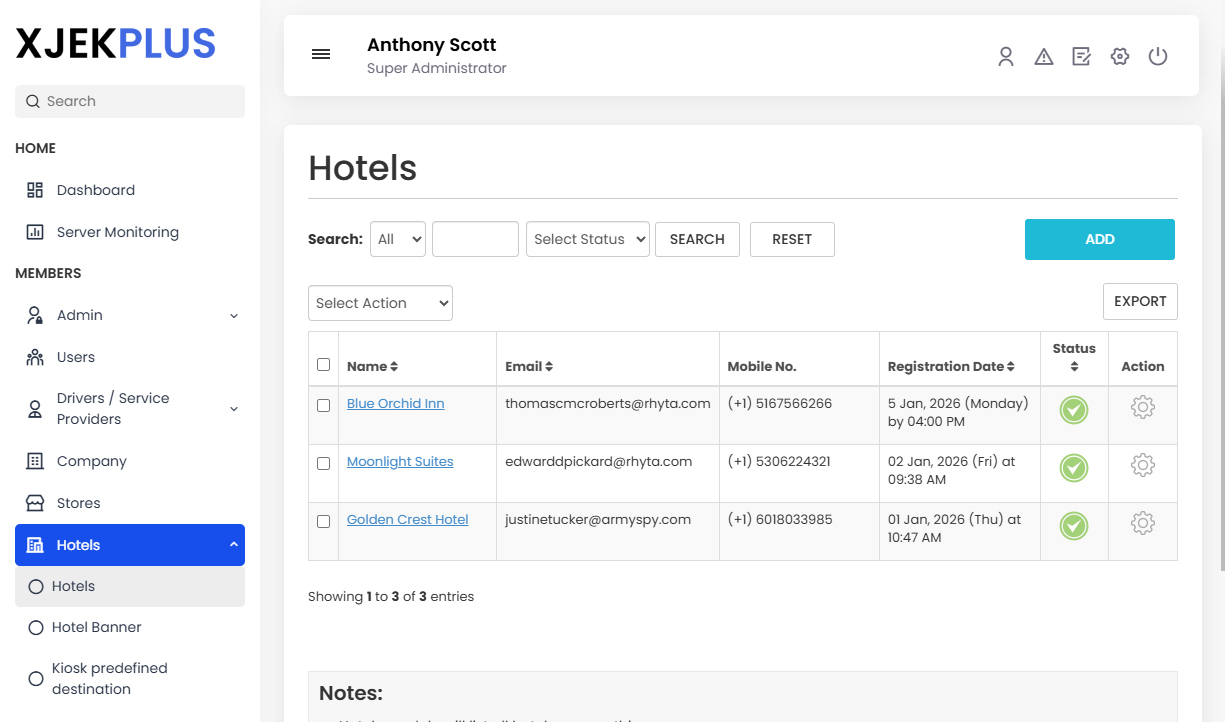This screenshot has width=1225, height=722.
Task: Open the Select Status dropdown
Action: coord(587,239)
